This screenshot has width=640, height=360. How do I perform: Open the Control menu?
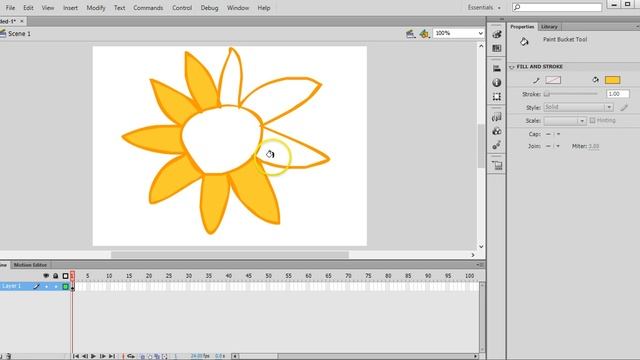coord(182,8)
